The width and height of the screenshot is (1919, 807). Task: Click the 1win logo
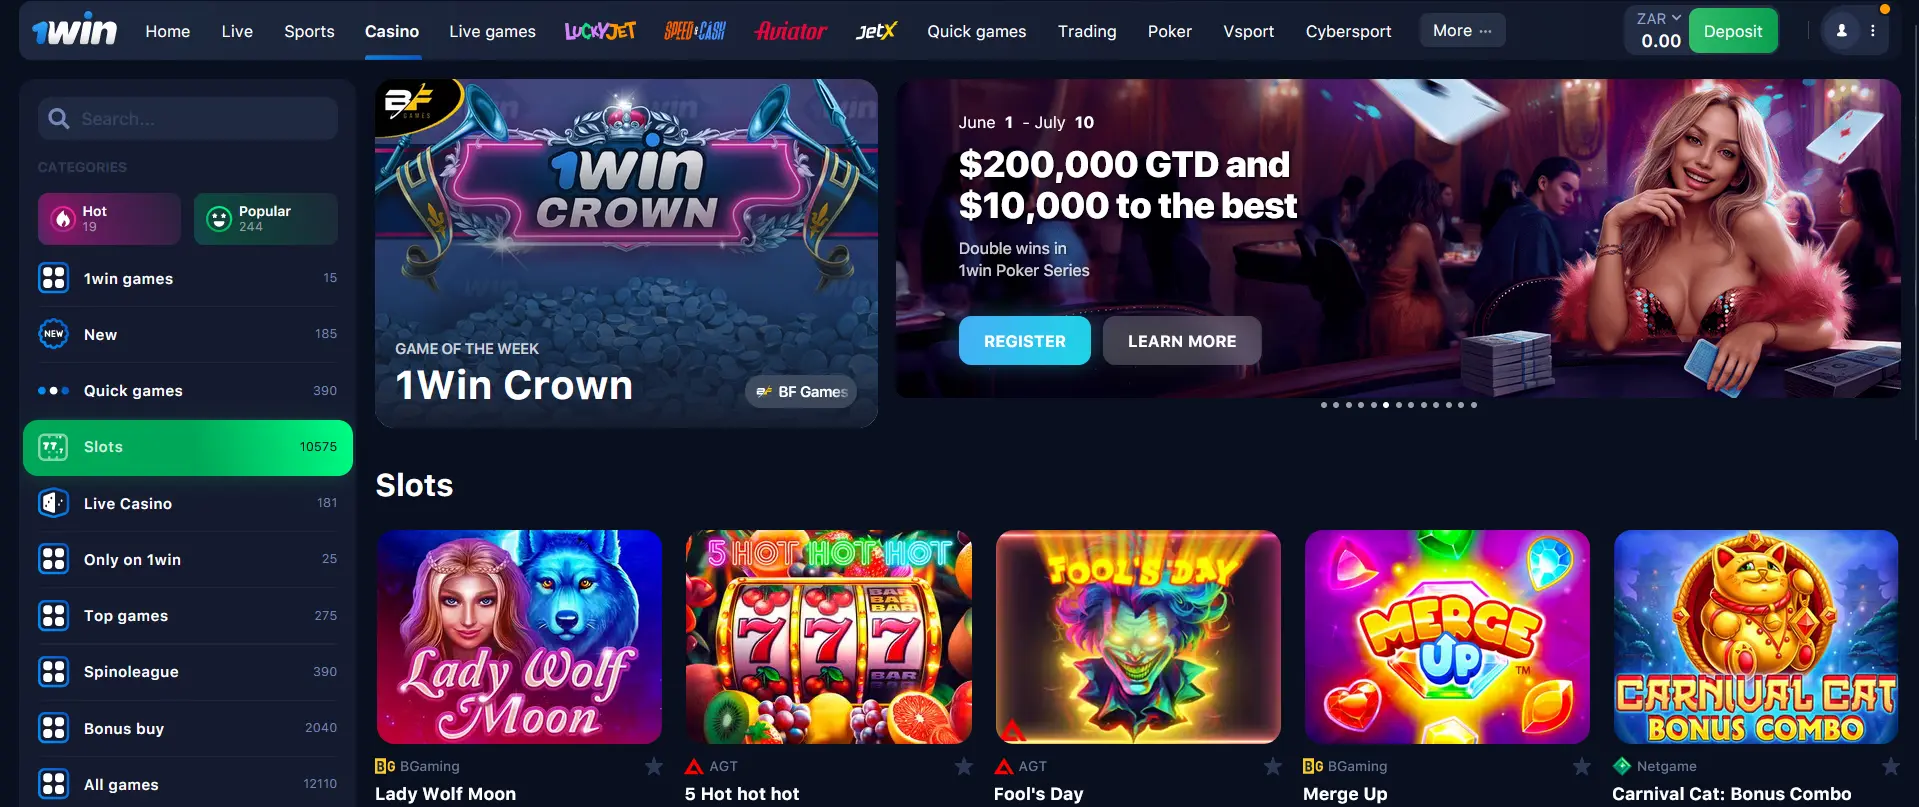pos(75,31)
